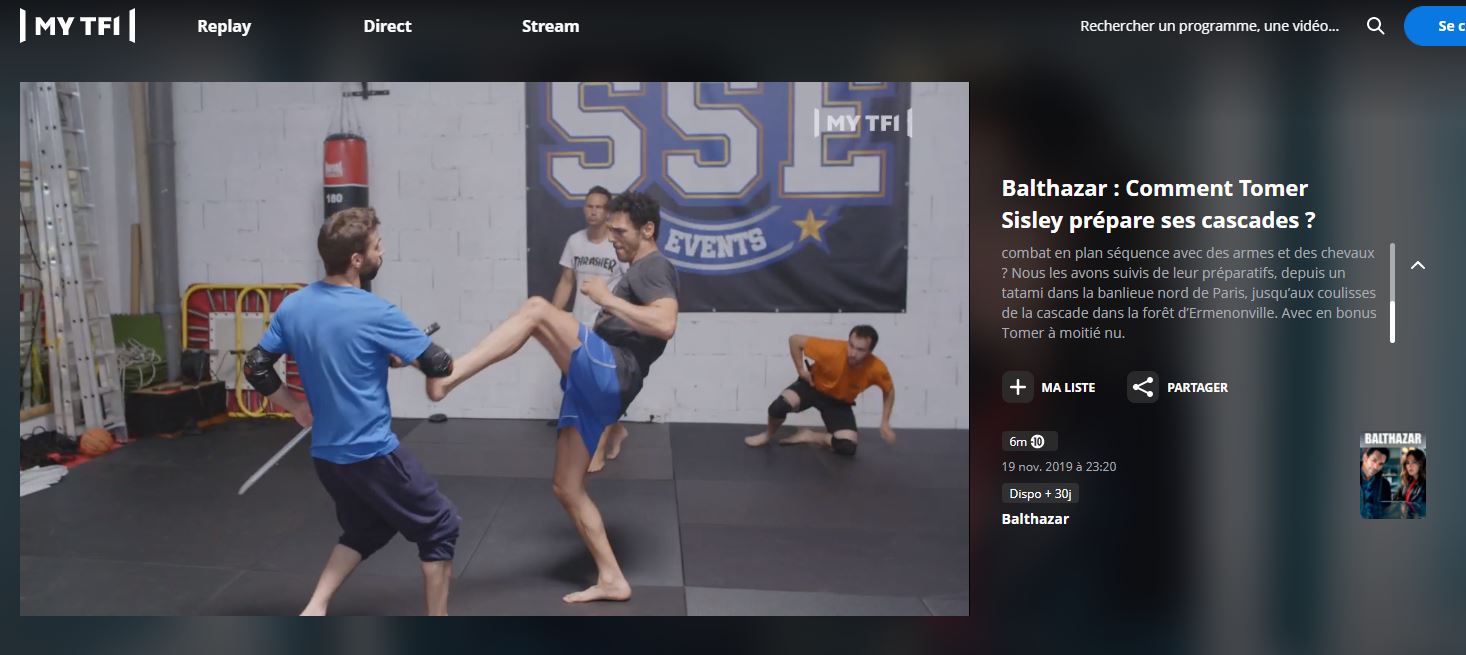Open the Balthazar poster thumbnail
The height and width of the screenshot is (655, 1466).
1392,475
